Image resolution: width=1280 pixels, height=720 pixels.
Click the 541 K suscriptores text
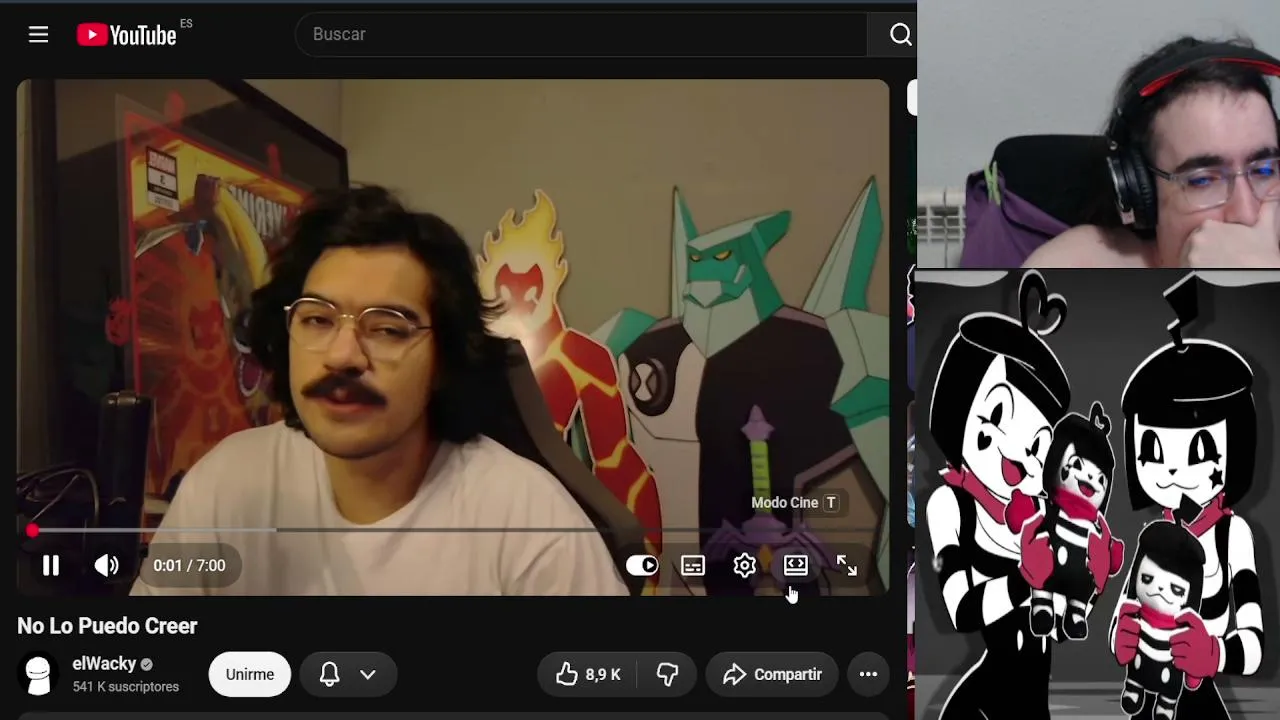pos(125,687)
